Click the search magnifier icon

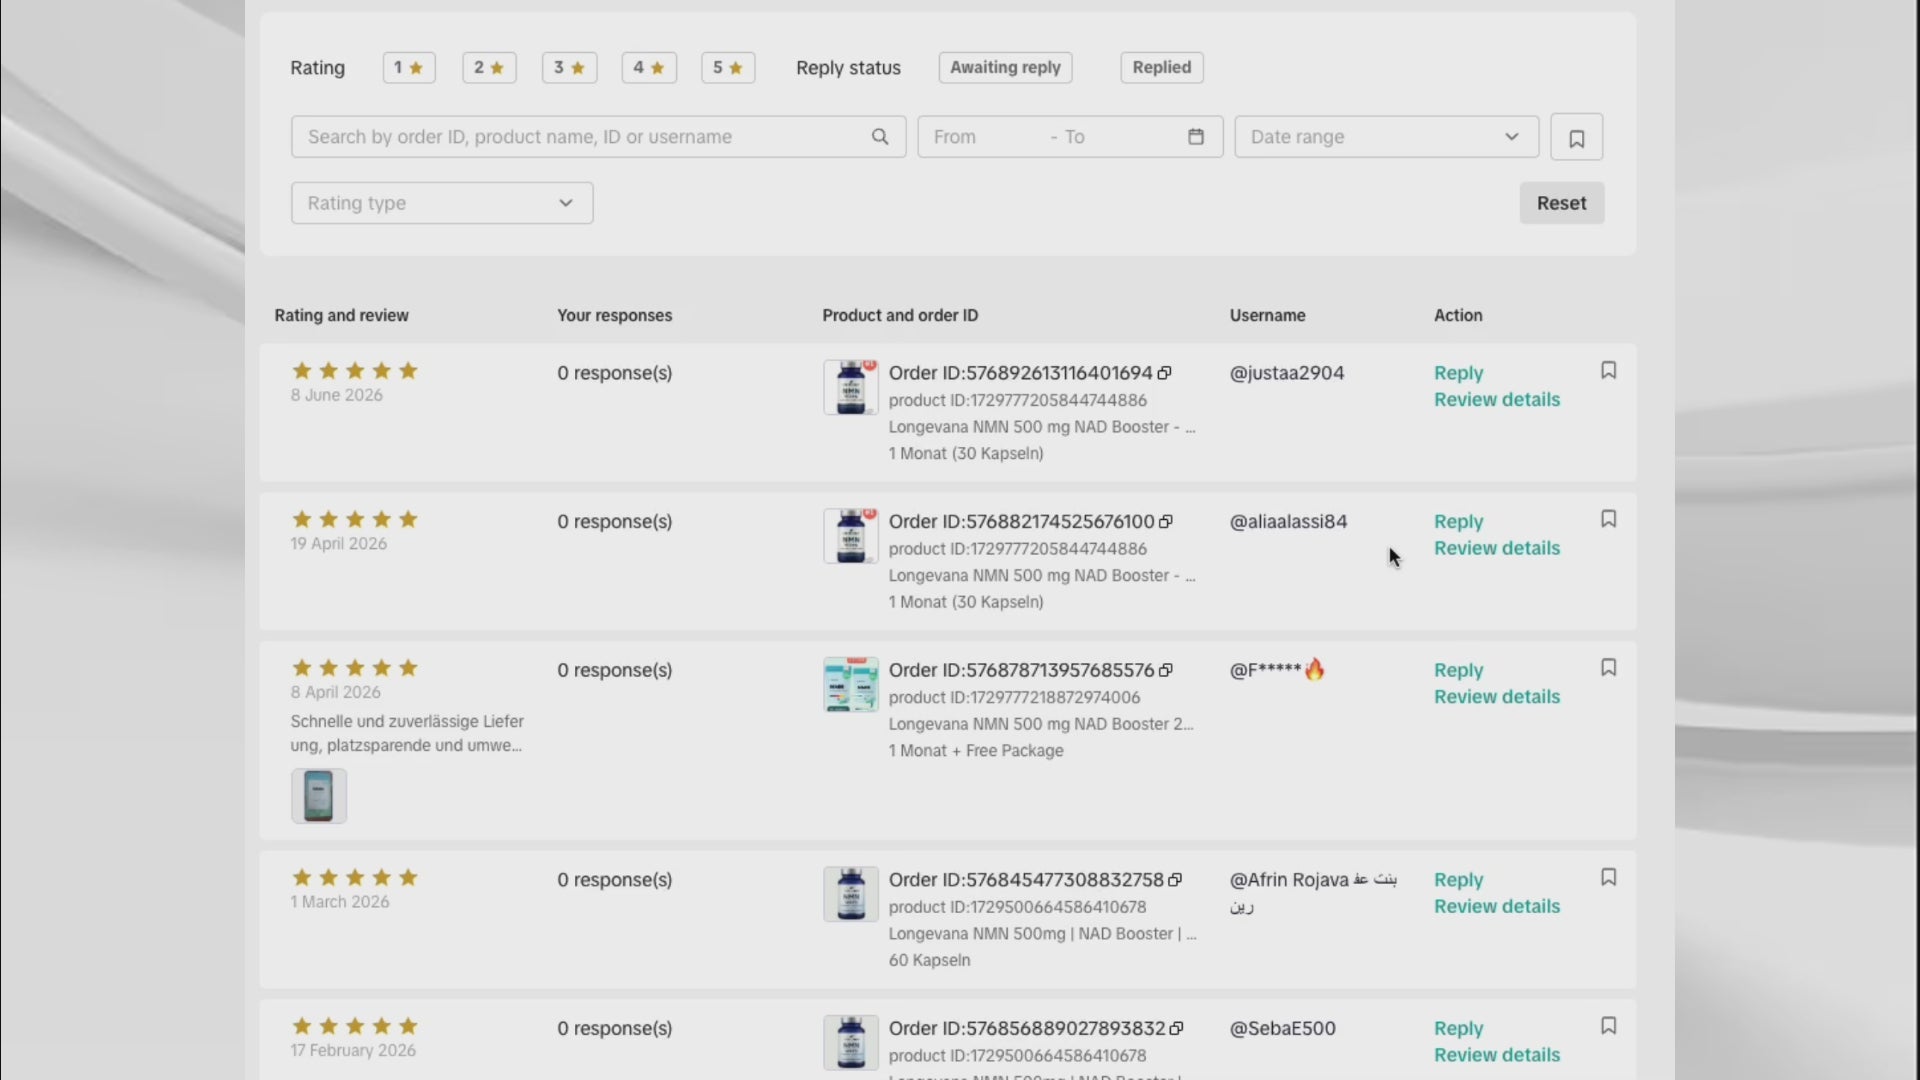880,137
